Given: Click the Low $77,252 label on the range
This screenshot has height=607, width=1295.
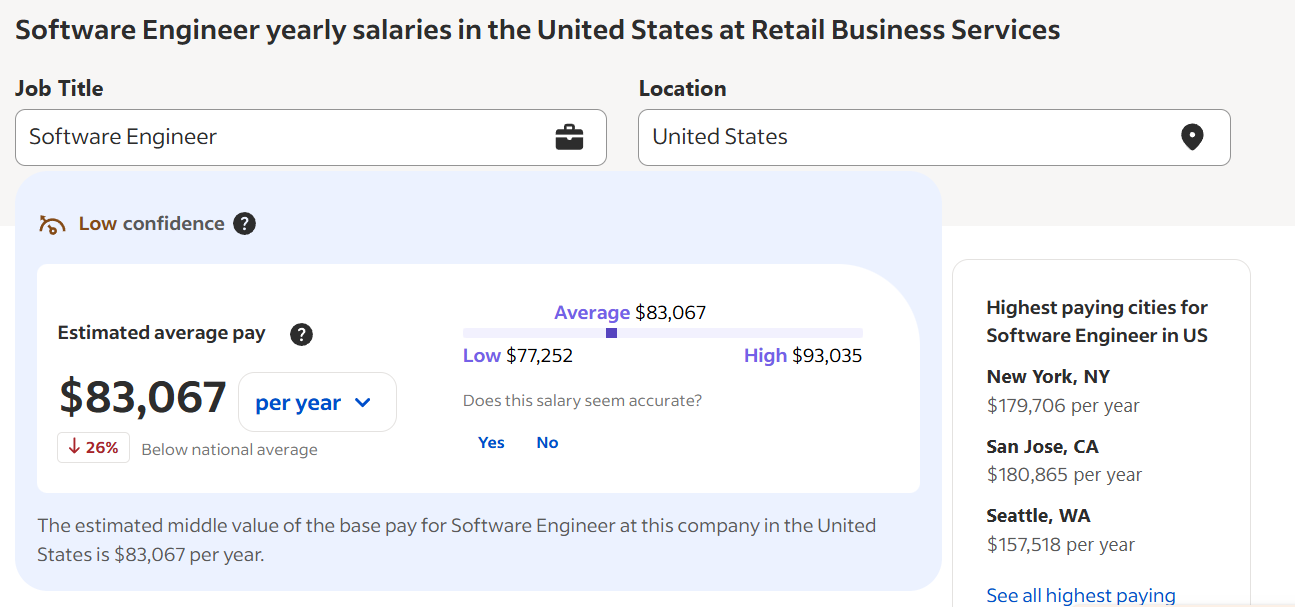Looking at the screenshot, I should (x=518, y=355).
